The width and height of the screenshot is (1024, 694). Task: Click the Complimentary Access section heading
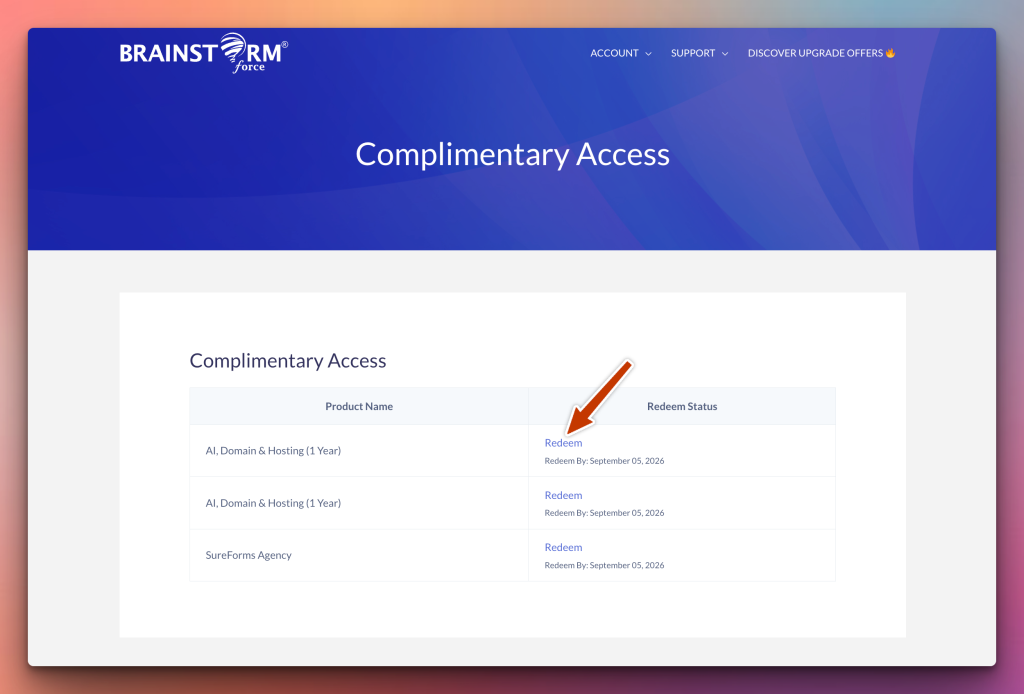288,360
